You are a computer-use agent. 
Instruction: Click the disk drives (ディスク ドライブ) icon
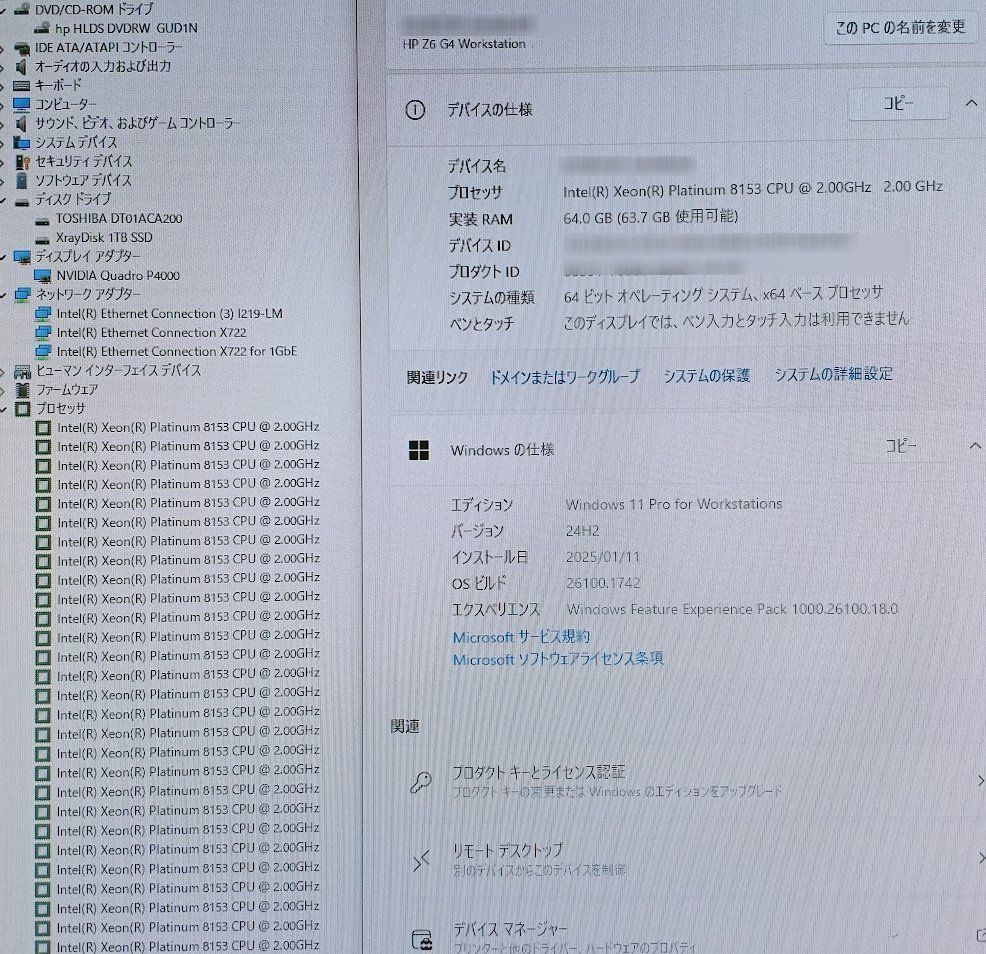(22, 201)
